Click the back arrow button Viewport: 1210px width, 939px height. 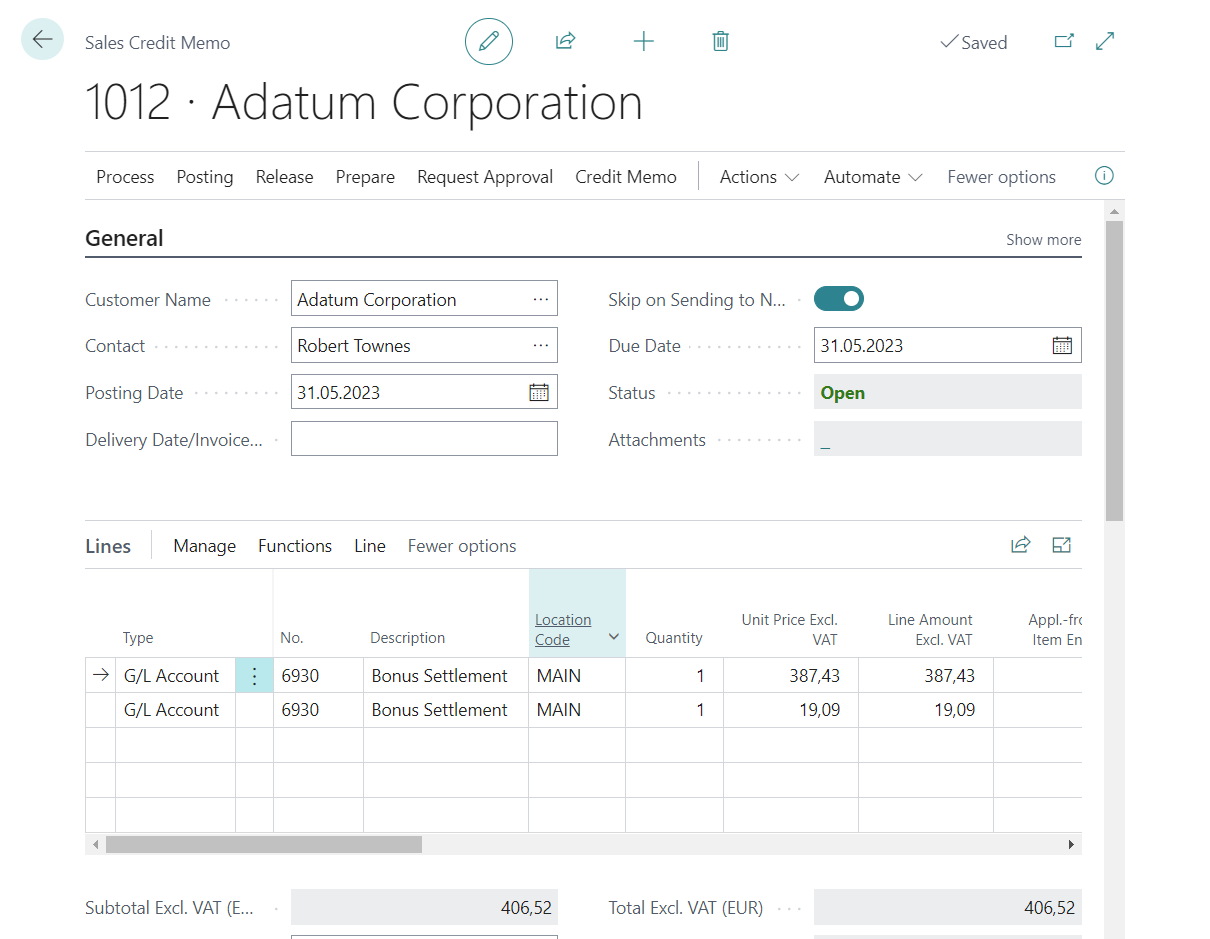coord(42,40)
